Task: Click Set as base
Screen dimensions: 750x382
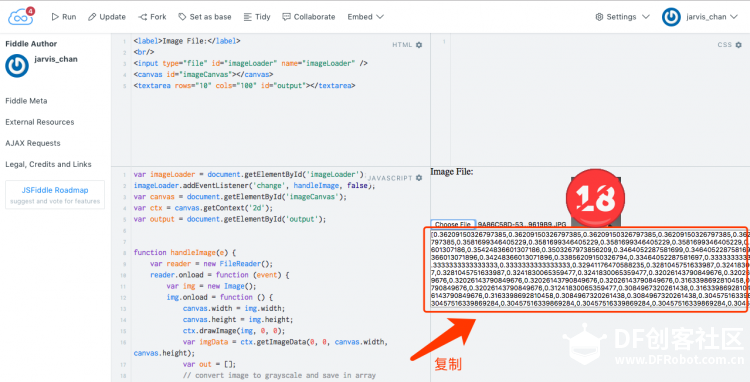Action: (205, 17)
